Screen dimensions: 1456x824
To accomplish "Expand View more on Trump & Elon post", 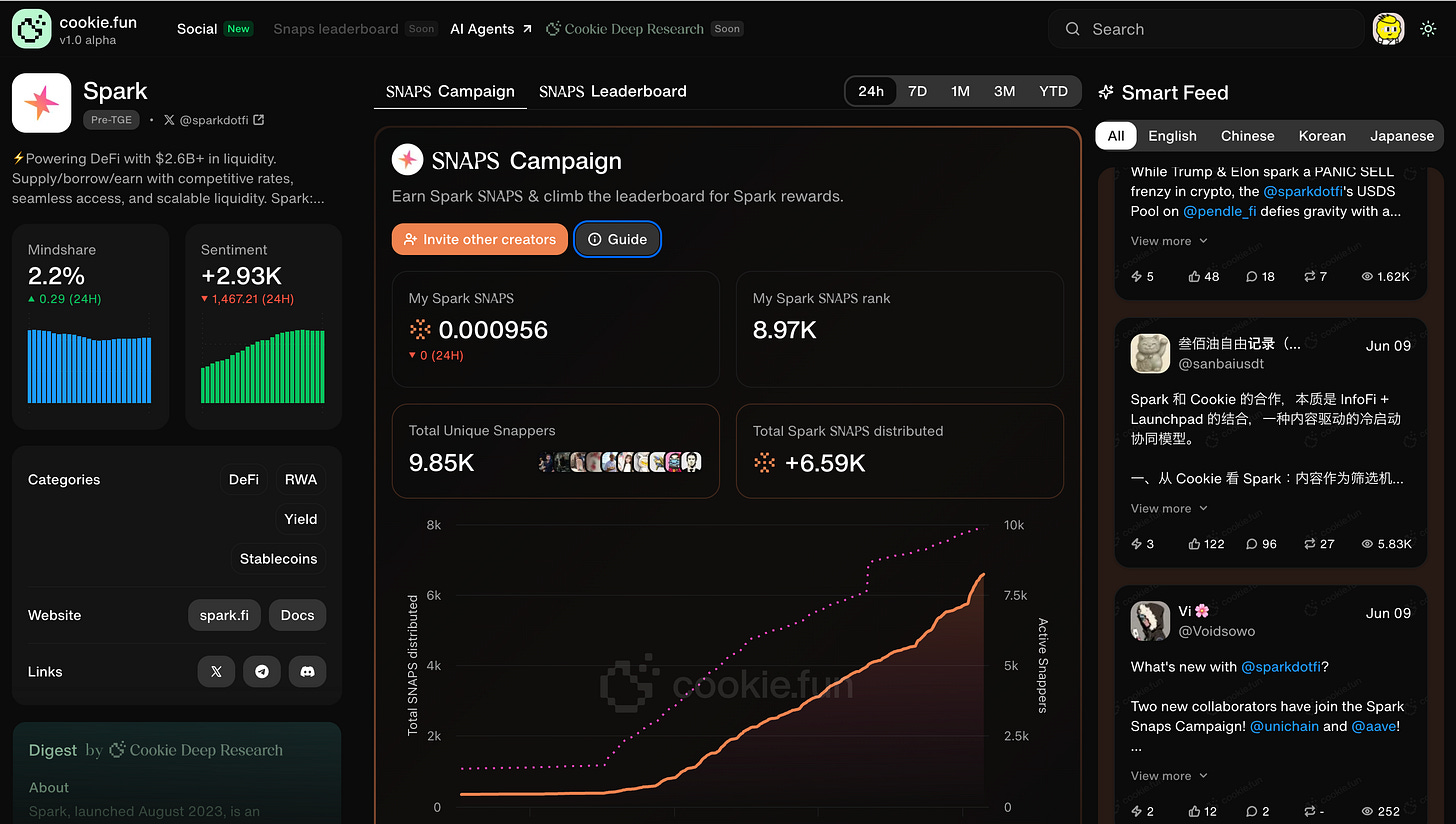I will point(1169,241).
